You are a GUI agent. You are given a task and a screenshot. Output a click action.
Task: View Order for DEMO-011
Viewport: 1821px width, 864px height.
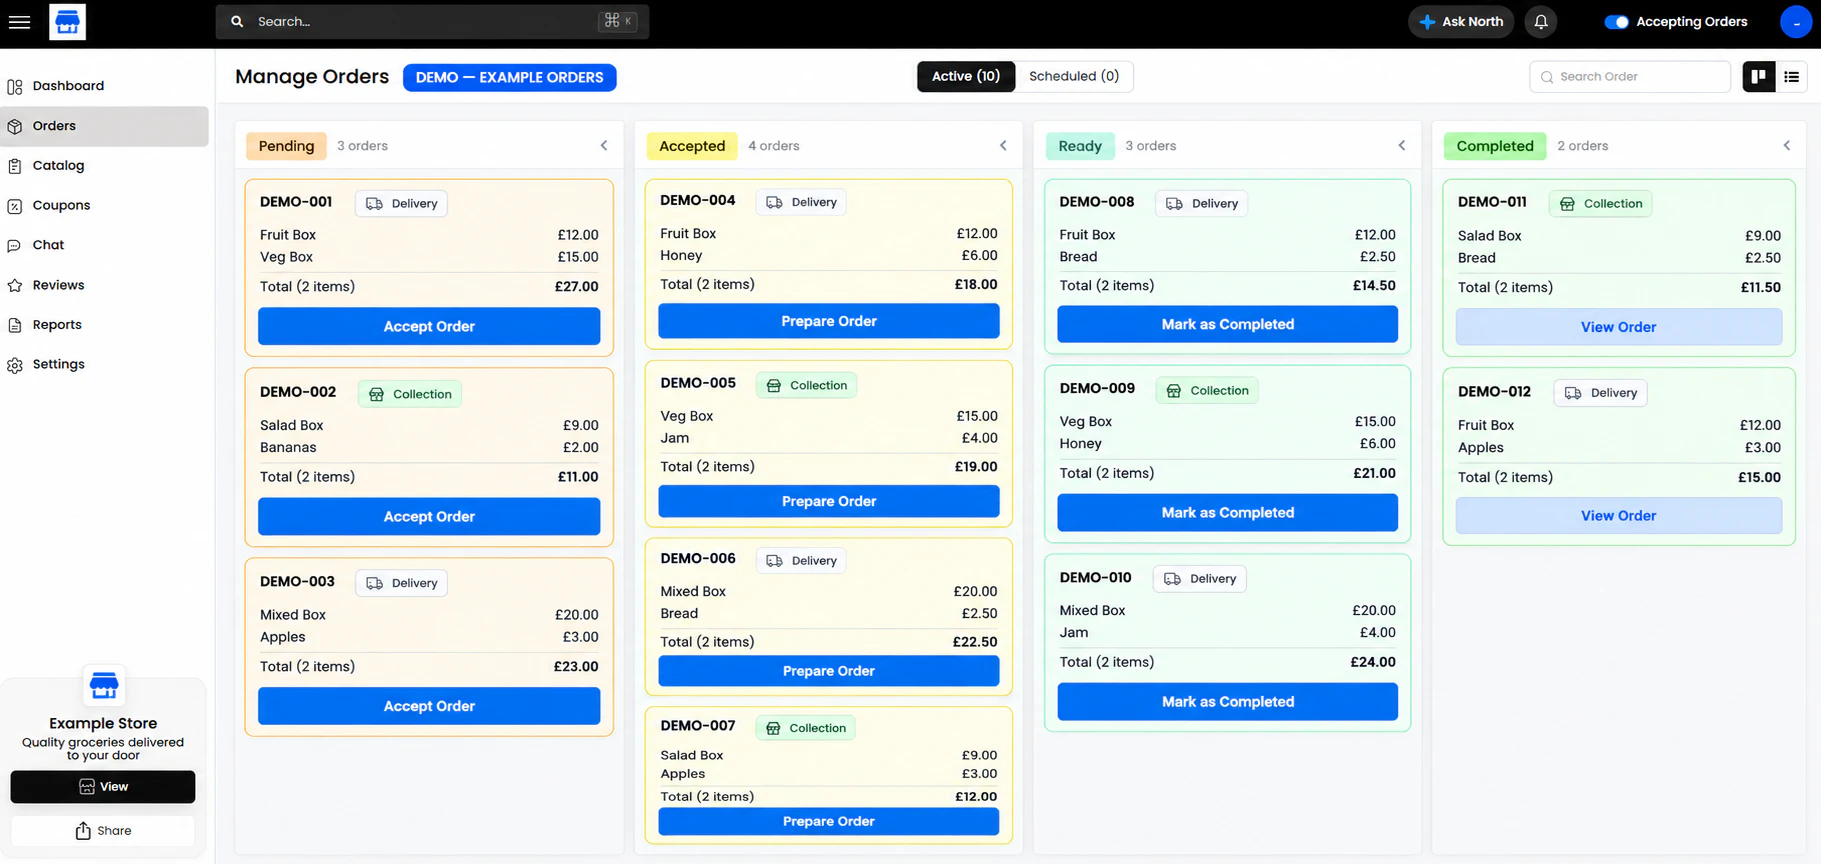(x=1619, y=327)
